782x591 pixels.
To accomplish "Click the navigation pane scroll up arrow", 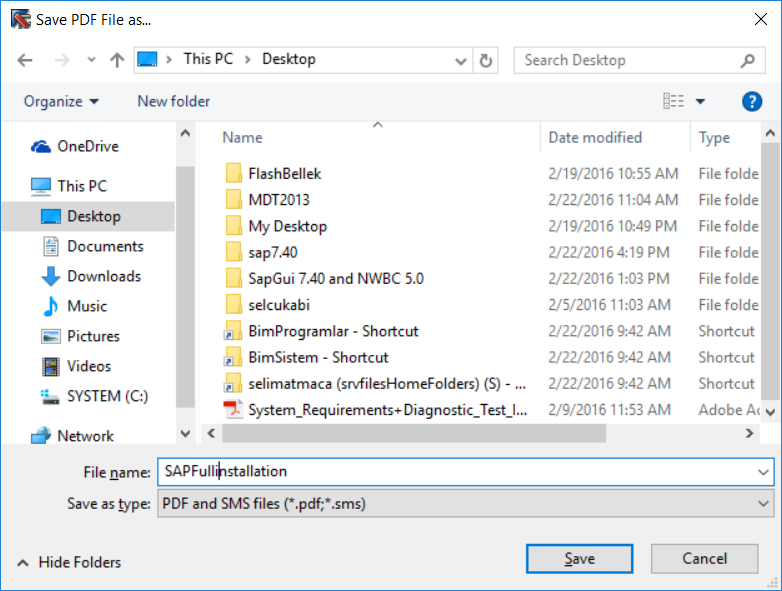I will tap(186, 133).
